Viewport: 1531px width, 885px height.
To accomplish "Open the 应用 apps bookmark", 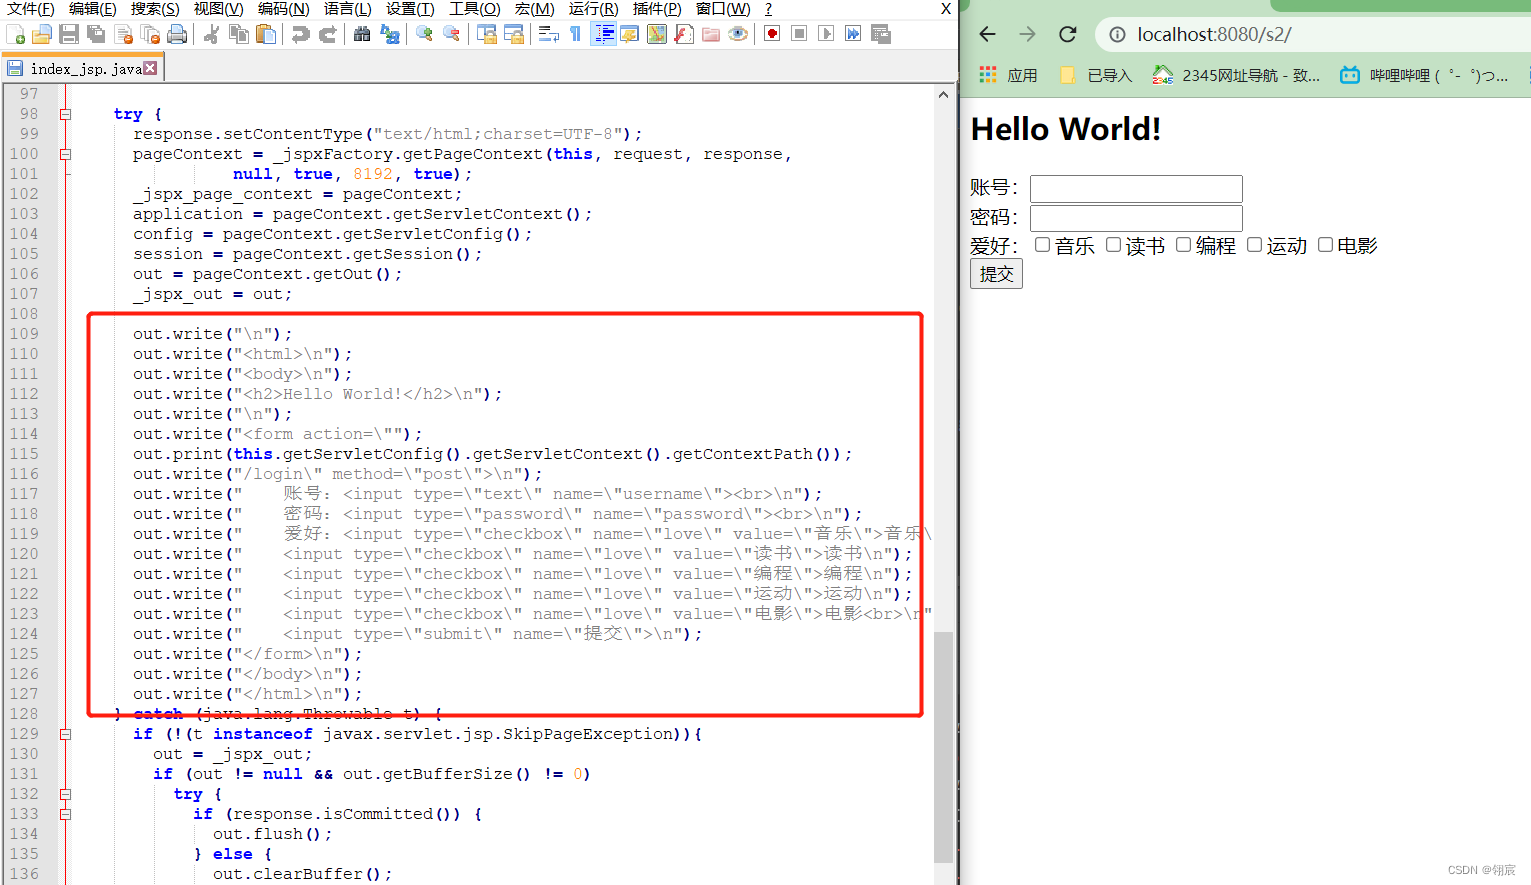I will point(1008,75).
